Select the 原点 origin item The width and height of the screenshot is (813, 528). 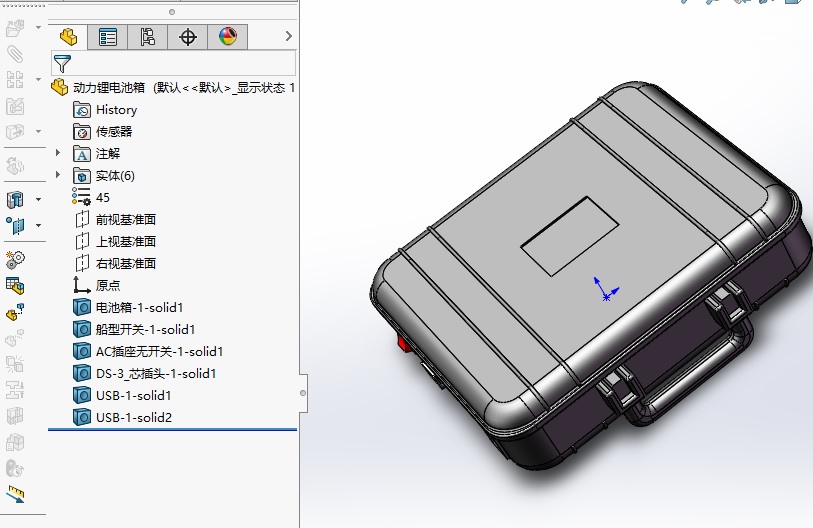pyautogui.click(x=97, y=285)
